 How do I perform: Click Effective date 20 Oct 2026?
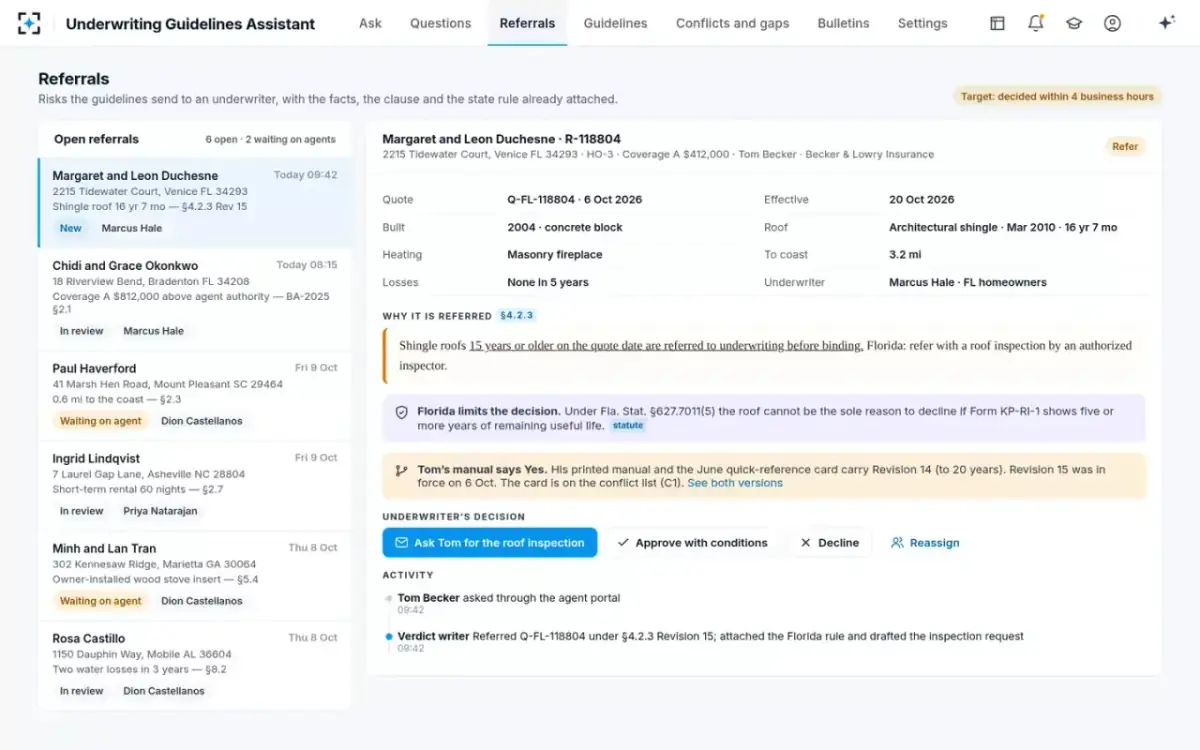(x=922, y=200)
